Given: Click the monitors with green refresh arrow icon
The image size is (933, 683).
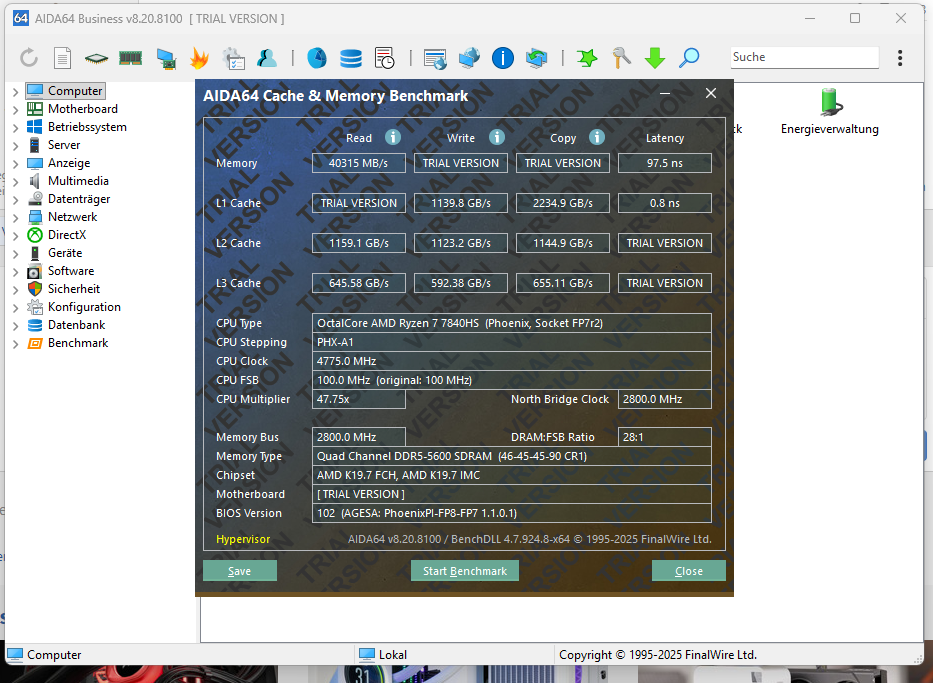Looking at the screenshot, I should tap(536, 58).
